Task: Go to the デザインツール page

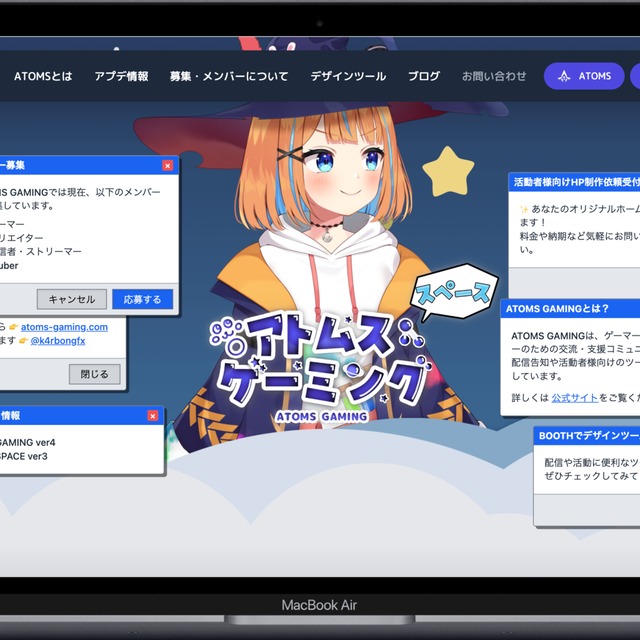Action: point(348,76)
